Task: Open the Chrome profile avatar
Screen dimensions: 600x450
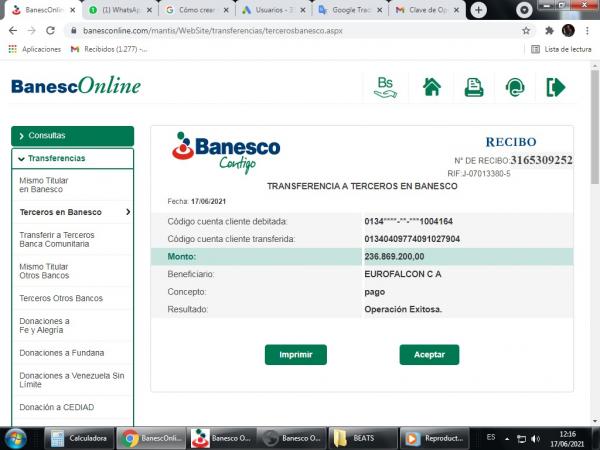Action: [568, 31]
